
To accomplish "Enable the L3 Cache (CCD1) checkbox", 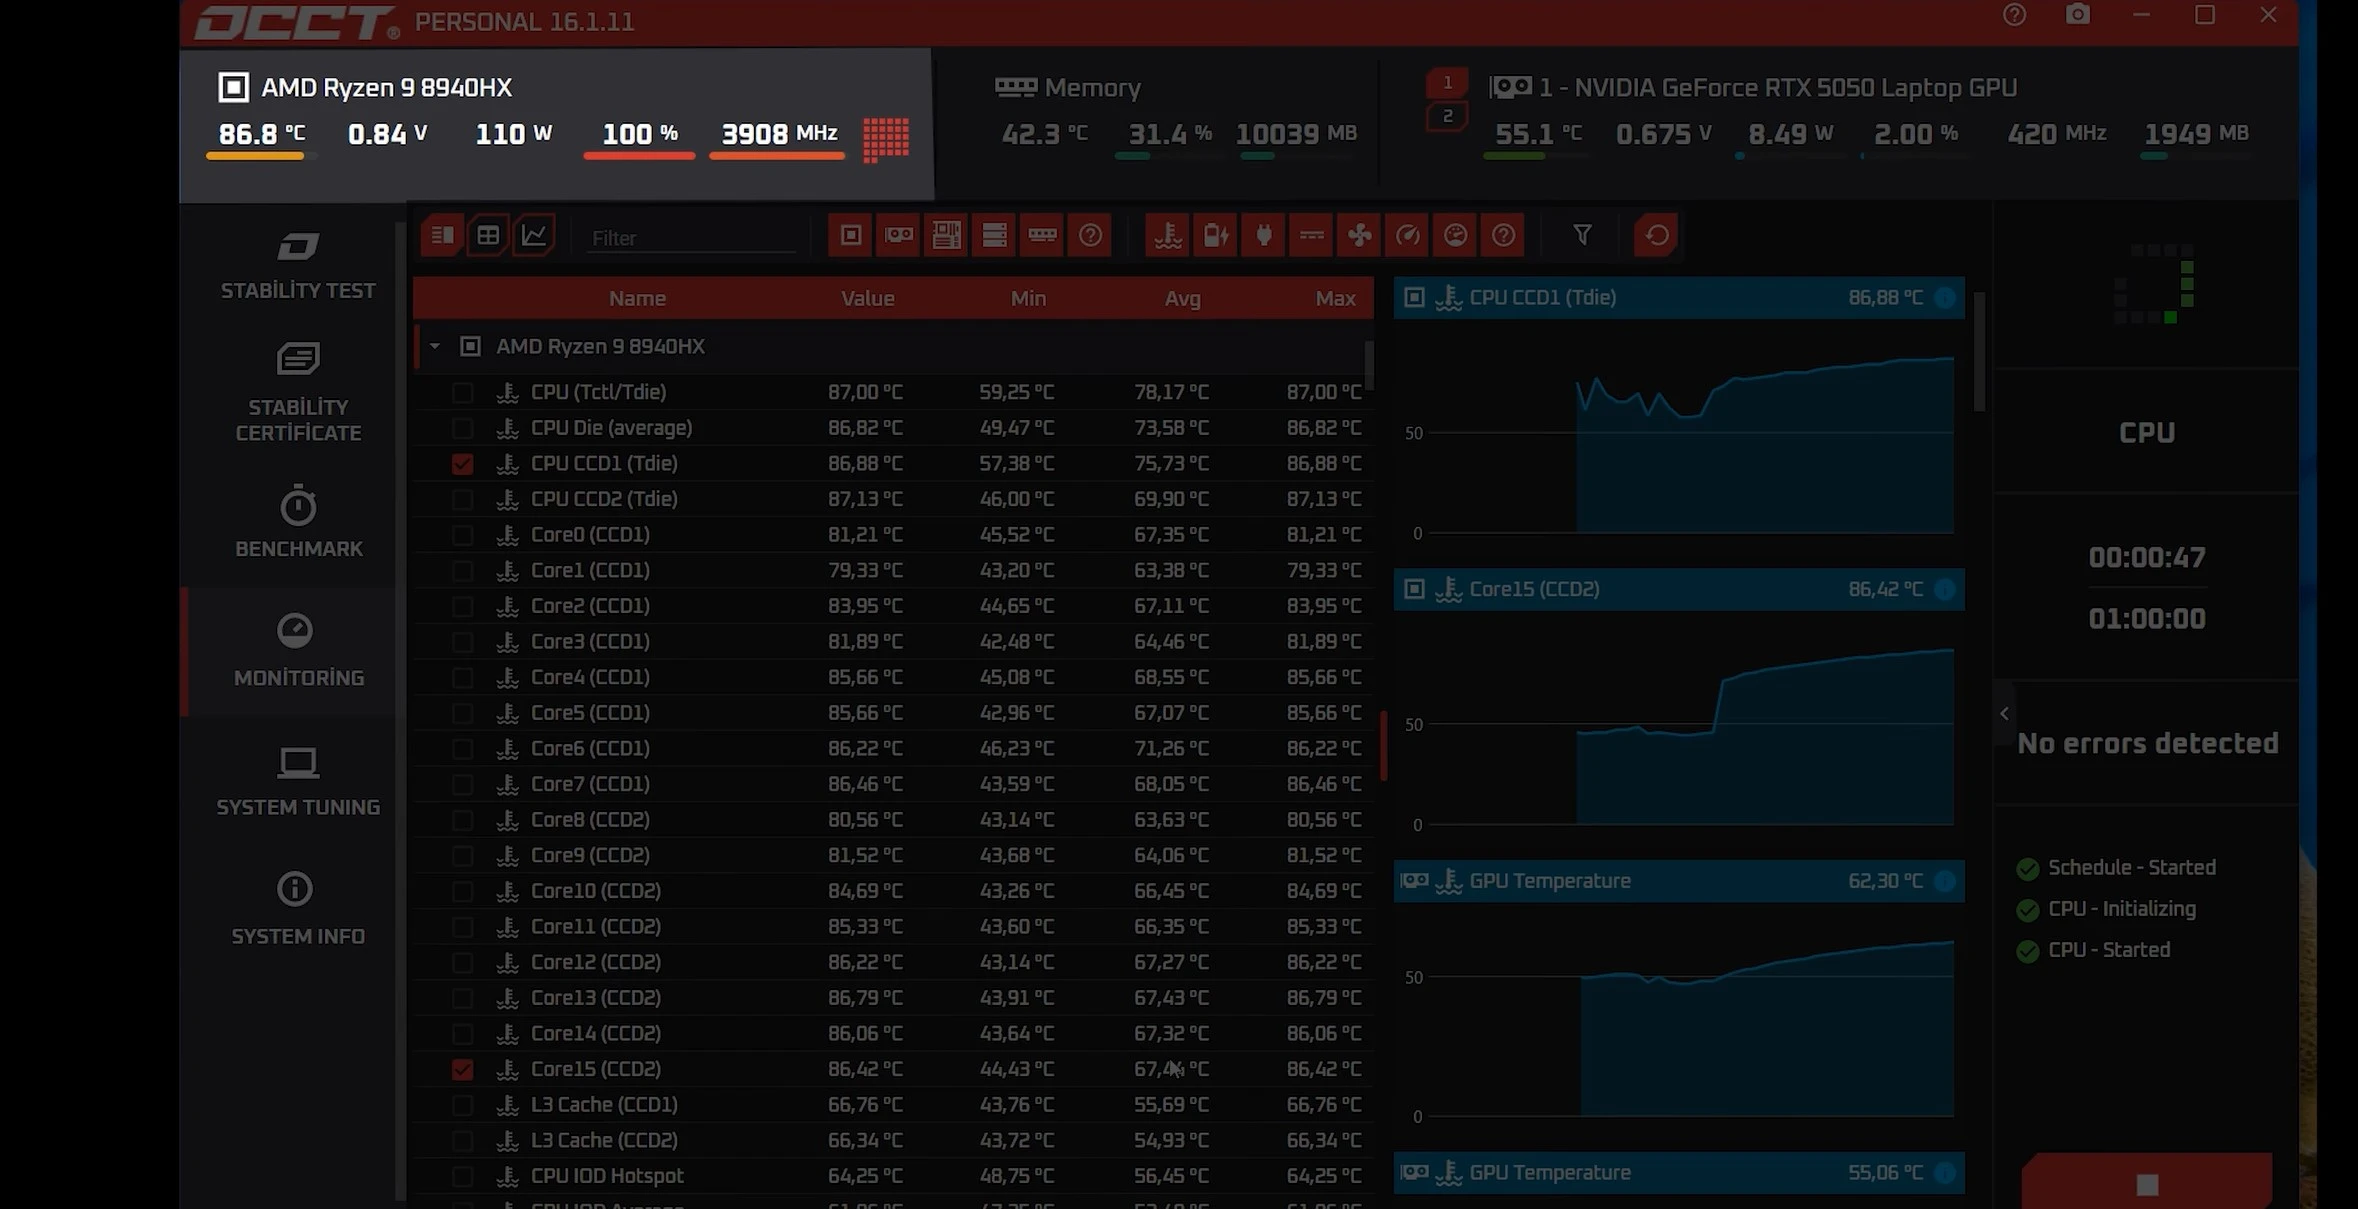I will tap(462, 1105).
